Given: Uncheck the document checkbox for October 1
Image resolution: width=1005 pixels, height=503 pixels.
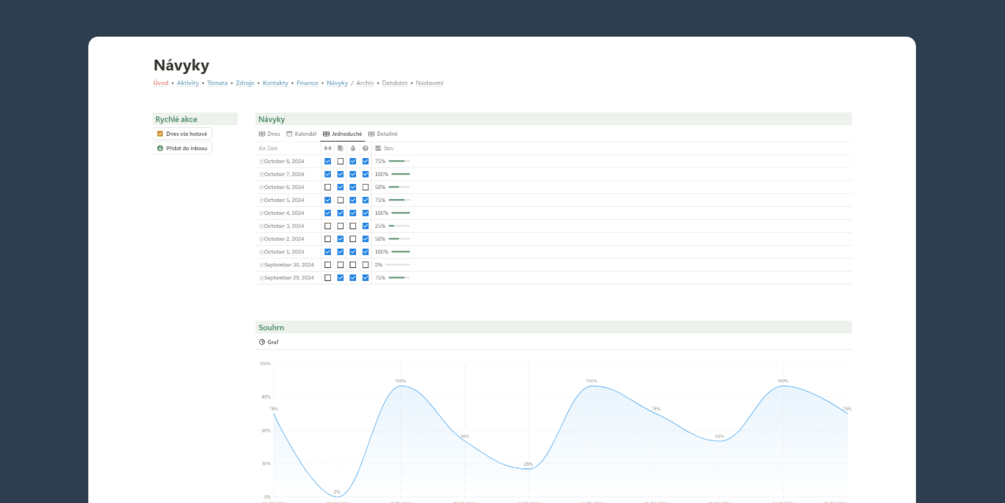Looking at the screenshot, I should pos(340,252).
